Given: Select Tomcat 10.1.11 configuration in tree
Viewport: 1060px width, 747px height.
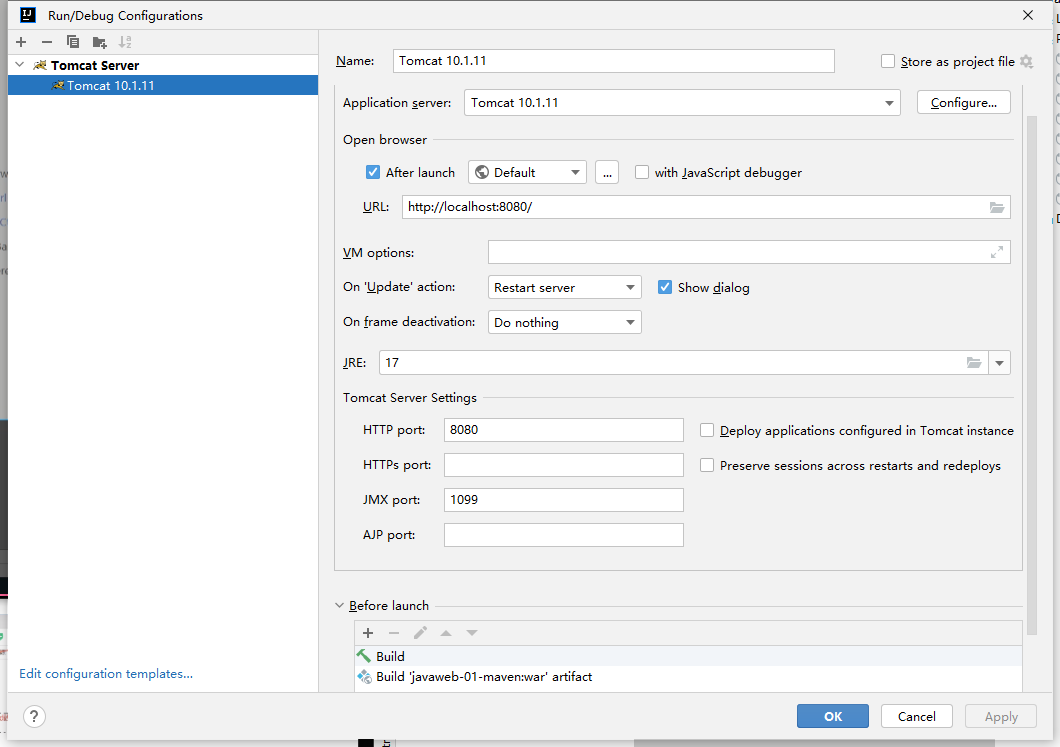Looking at the screenshot, I should pos(163,85).
